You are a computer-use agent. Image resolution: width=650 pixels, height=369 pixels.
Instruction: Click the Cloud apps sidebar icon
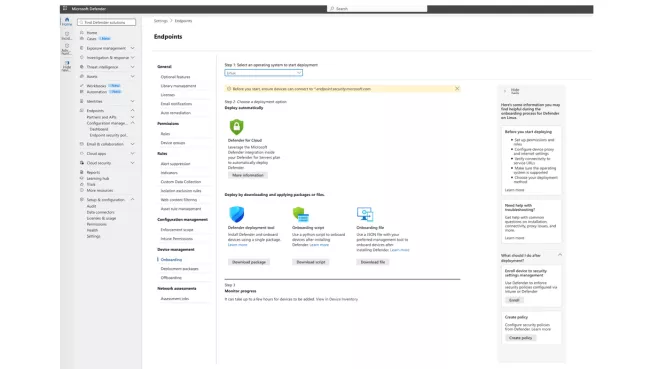82,153
